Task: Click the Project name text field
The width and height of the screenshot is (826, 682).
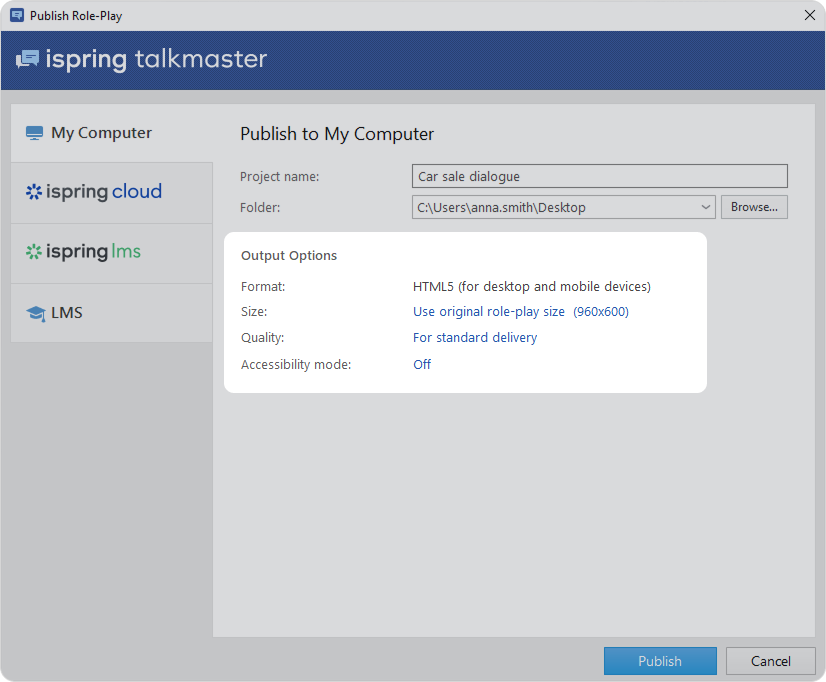Action: pyautogui.click(x=599, y=176)
